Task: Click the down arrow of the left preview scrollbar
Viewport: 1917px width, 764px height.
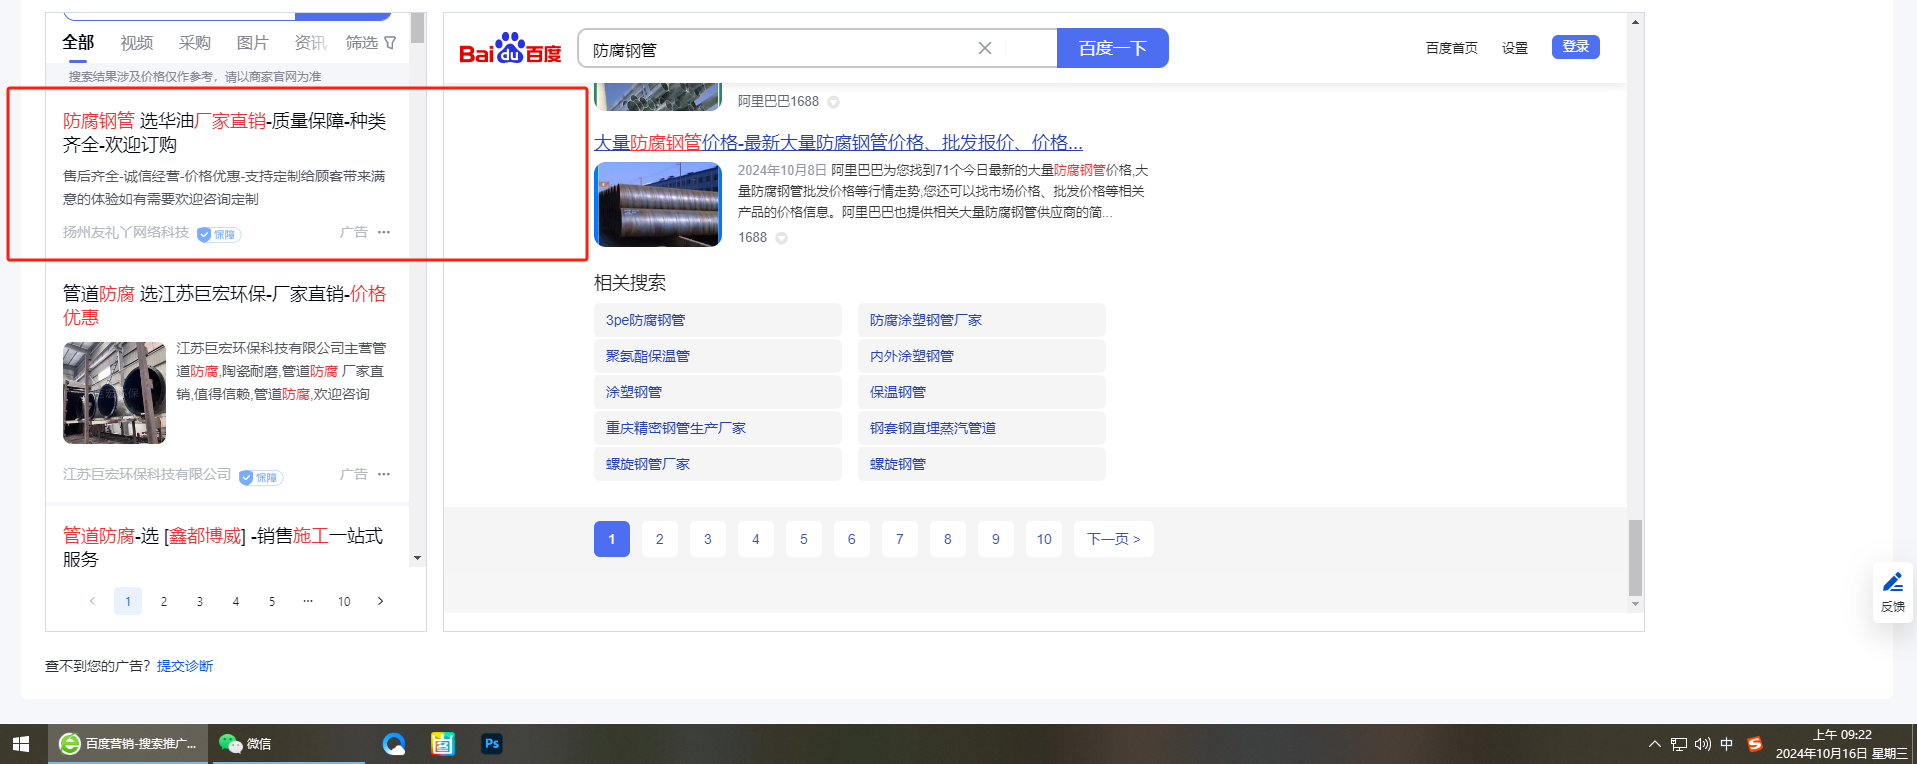Action: [x=417, y=558]
